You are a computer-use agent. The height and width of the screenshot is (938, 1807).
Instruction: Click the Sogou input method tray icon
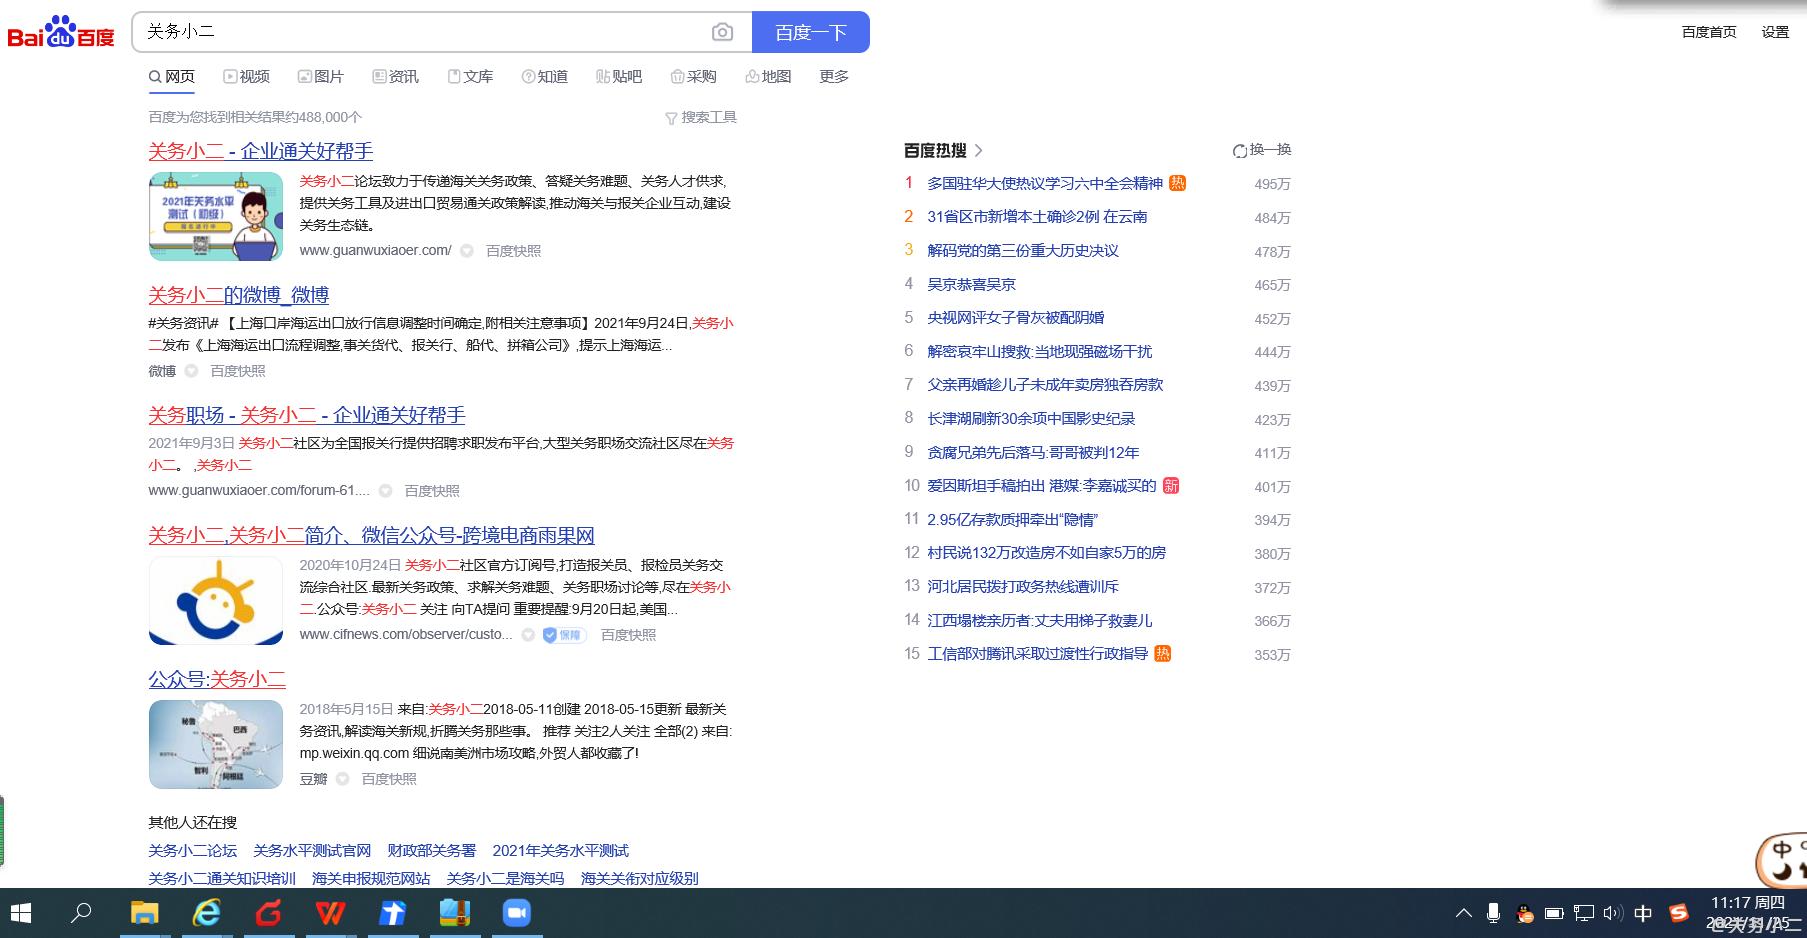(1680, 913)
